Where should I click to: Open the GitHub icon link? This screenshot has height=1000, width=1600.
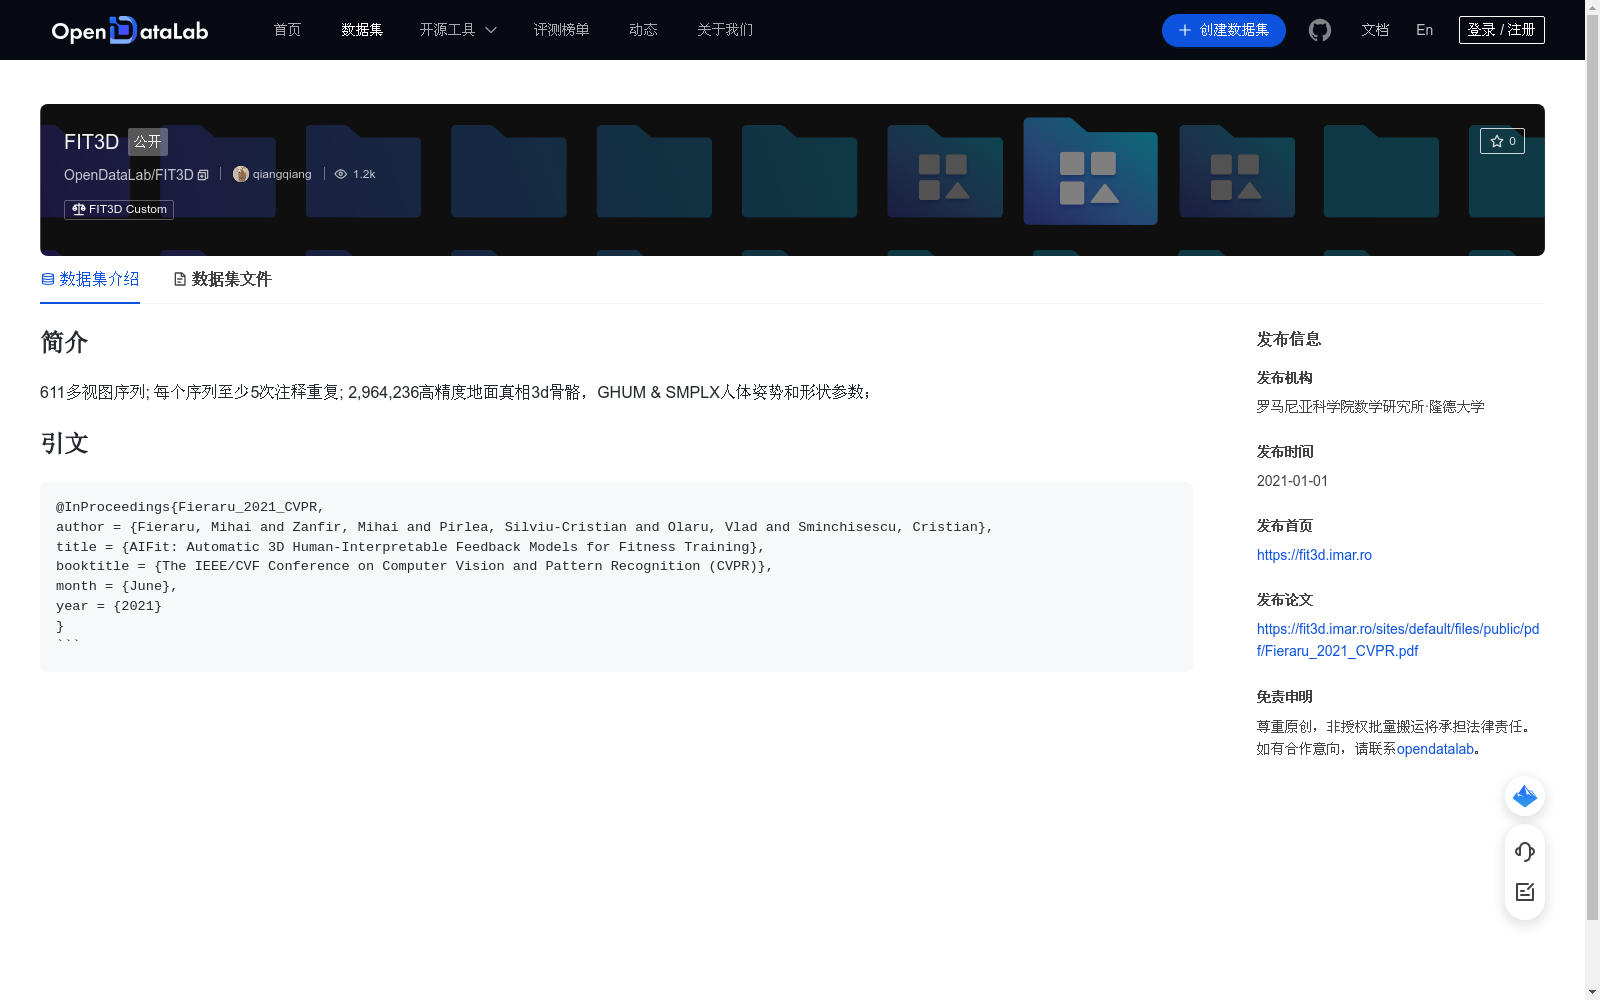point(1320,30)
